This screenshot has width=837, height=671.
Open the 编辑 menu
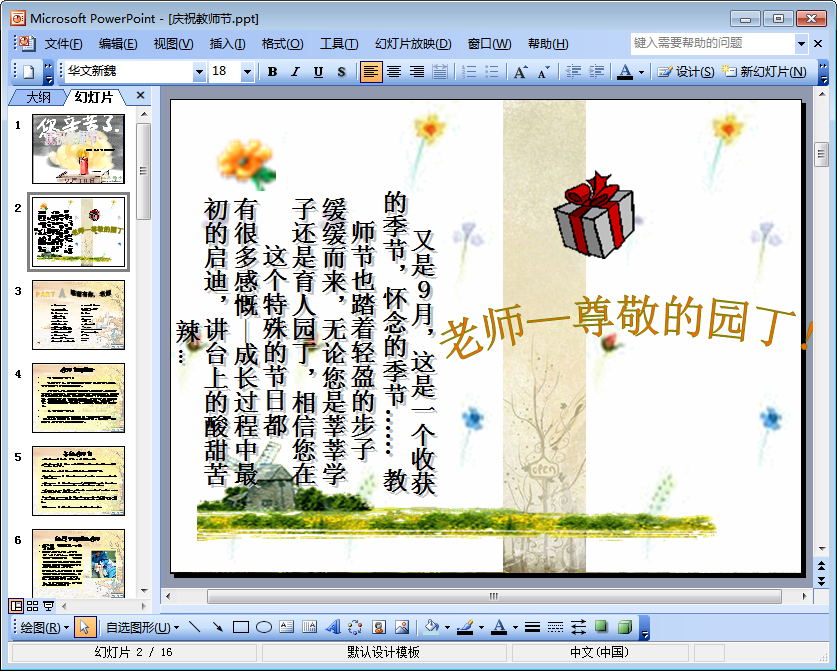tap(118, 44)
